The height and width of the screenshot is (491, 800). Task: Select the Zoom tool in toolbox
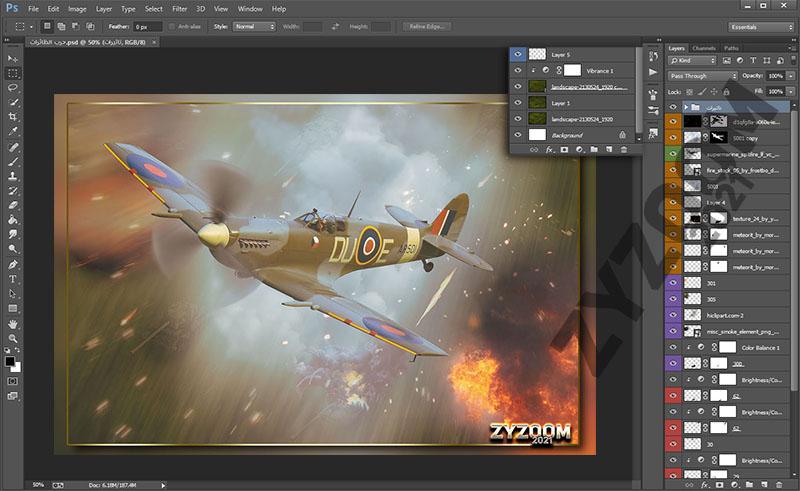tap(13, 338)
